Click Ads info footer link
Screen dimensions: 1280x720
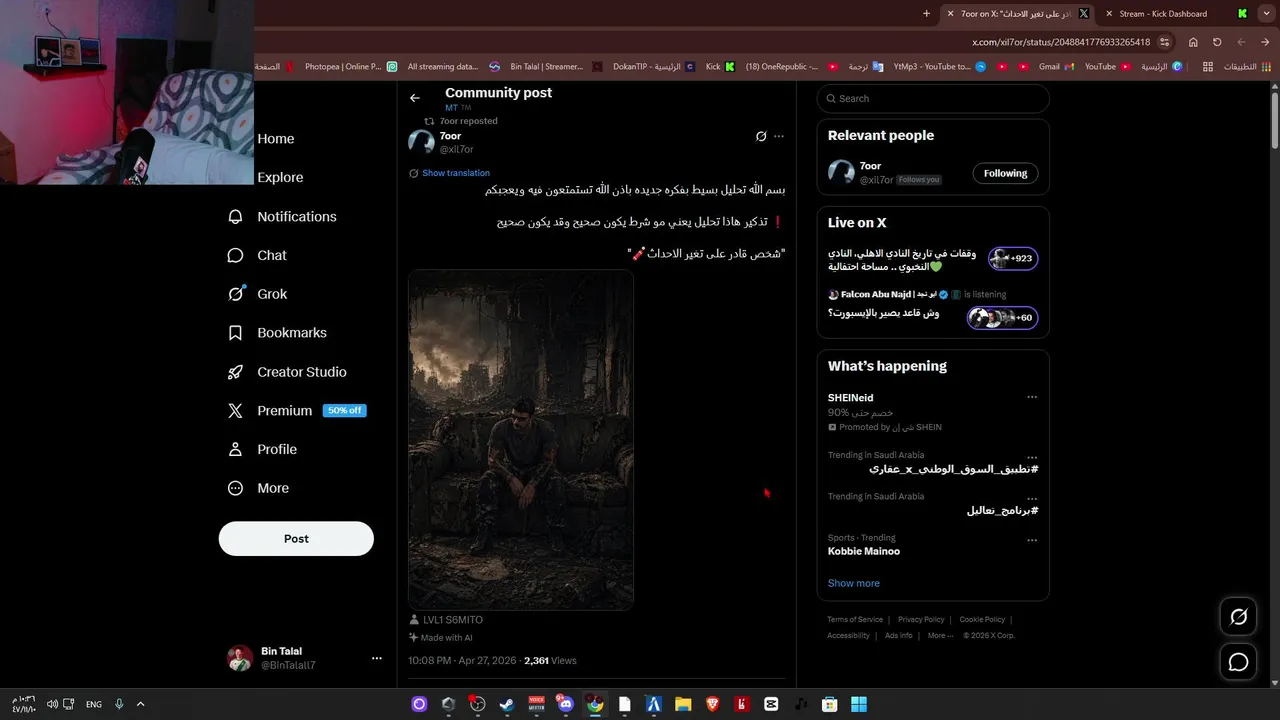898,636
